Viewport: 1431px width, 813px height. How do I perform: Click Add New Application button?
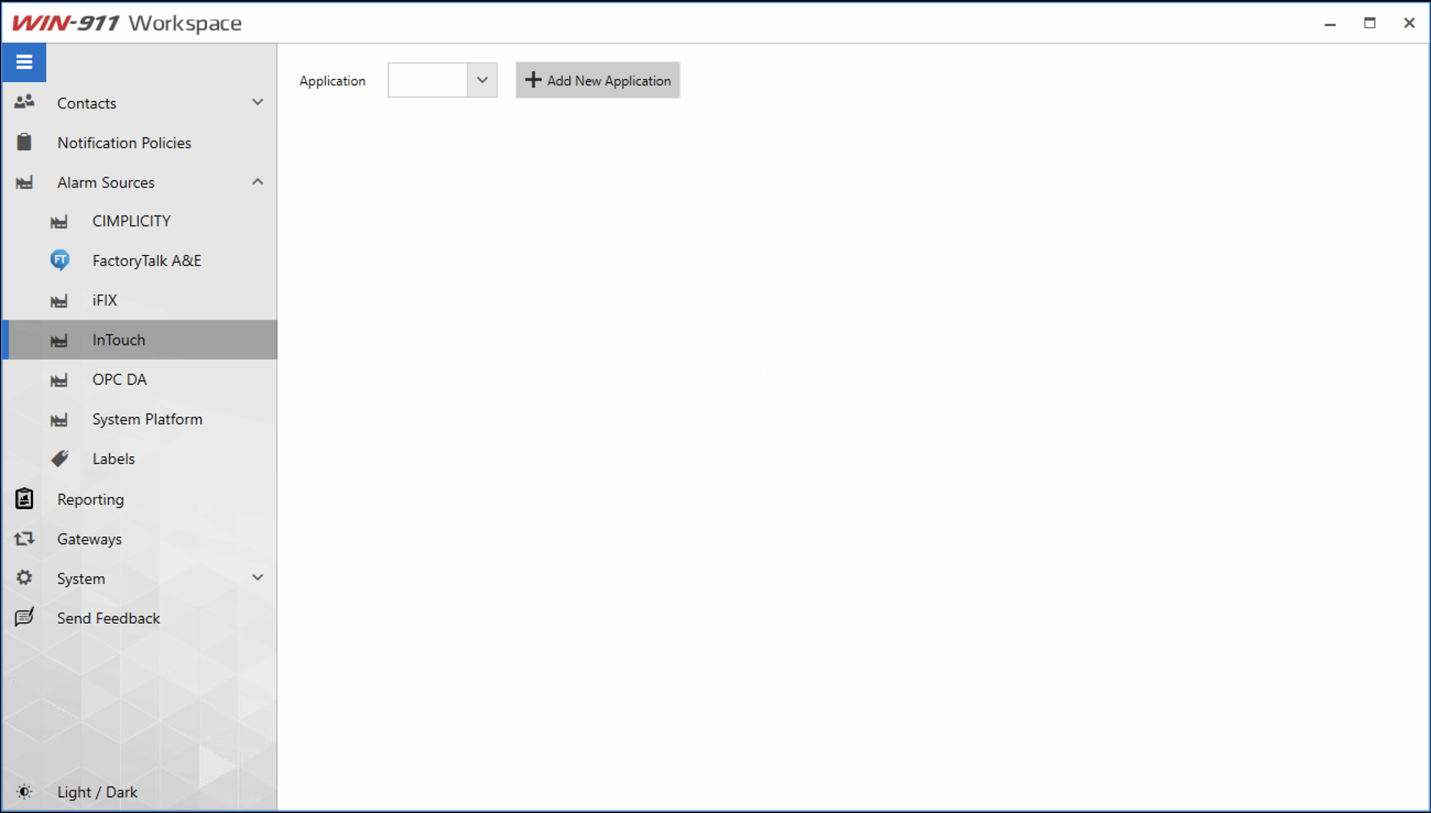pos(598,80)
